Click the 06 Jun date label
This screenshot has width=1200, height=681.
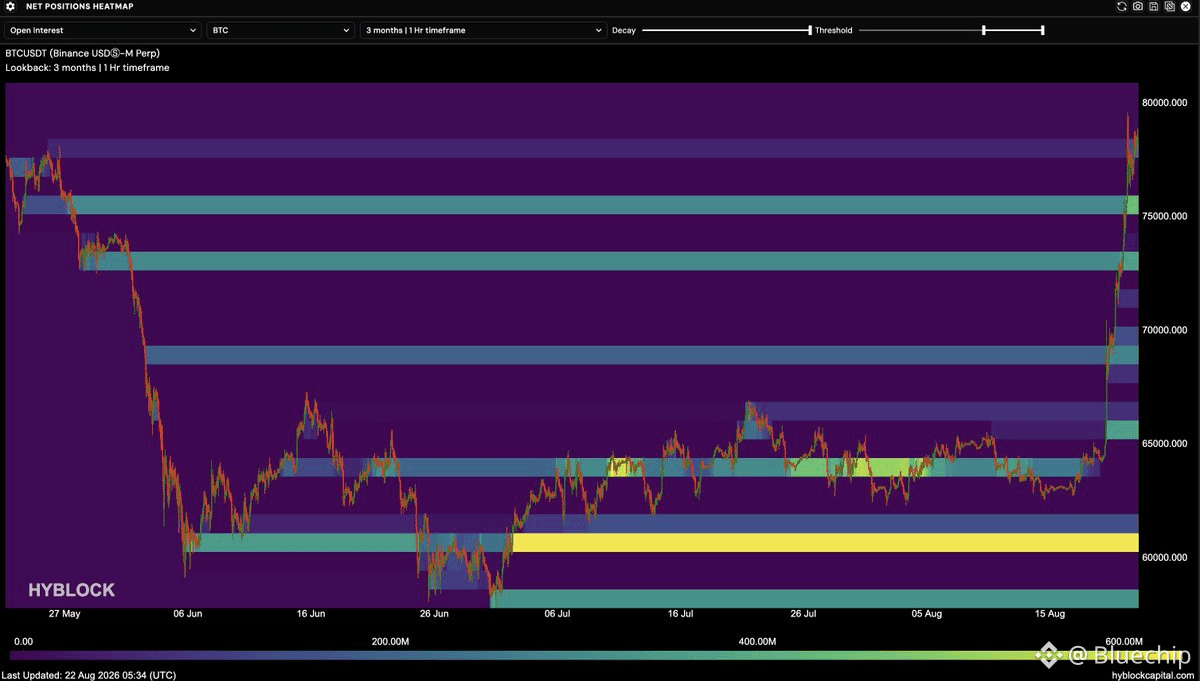pyautogui.click(x=187, y=614)
